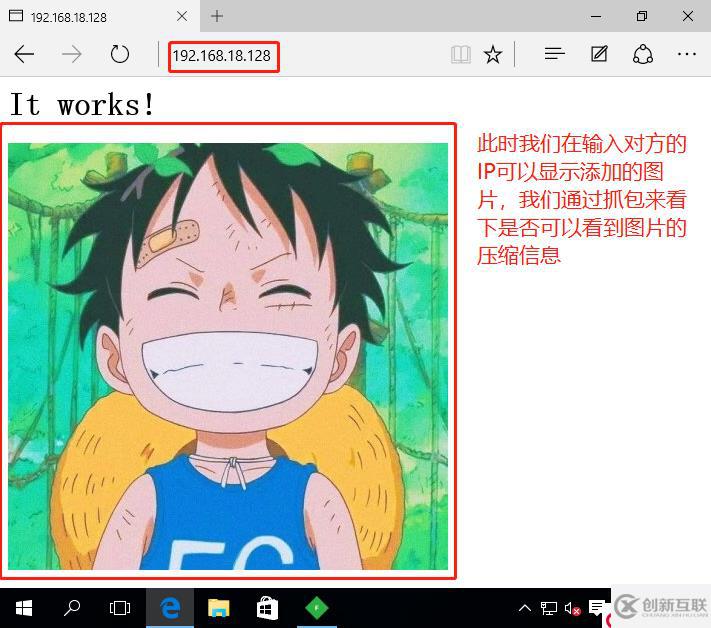Click the Share icon in toolbar
This screenshot has height=628, width=711.
point(643,54)
